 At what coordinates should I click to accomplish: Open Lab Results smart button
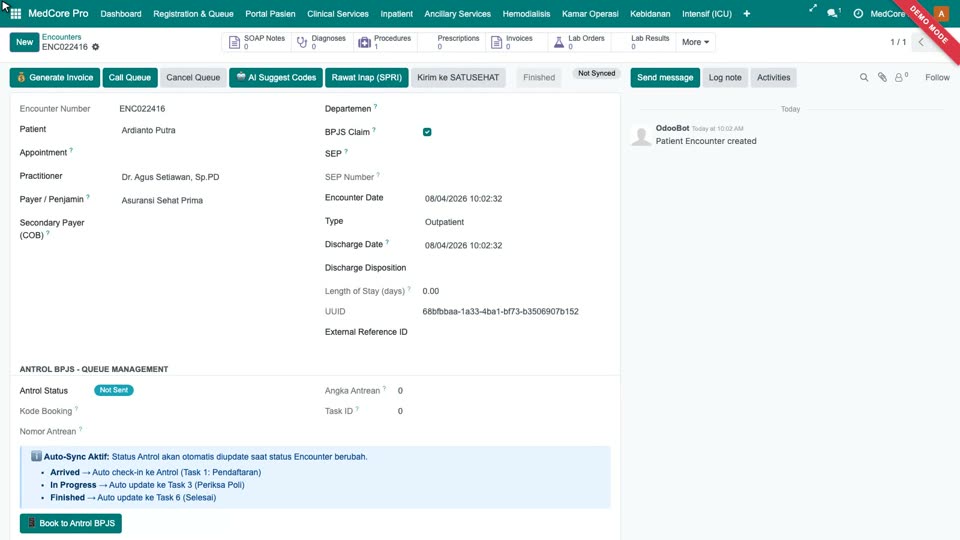642,42
